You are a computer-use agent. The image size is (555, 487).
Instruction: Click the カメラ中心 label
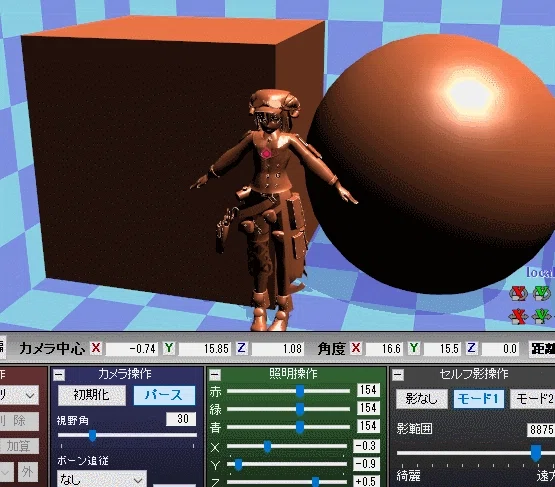click(52, 349)
